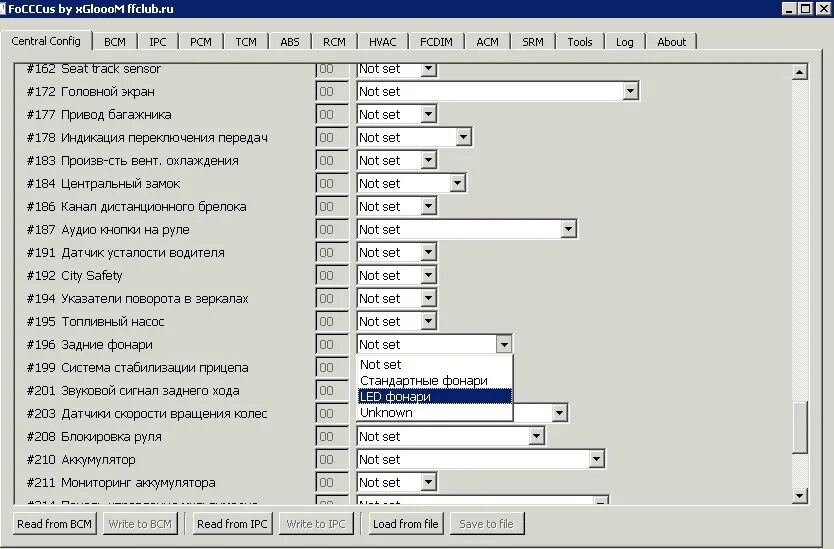Image resolution: width=834 pixels, height=549 pixels.
Task: Click Read from IPC button
Action: (x=232, y=524)
